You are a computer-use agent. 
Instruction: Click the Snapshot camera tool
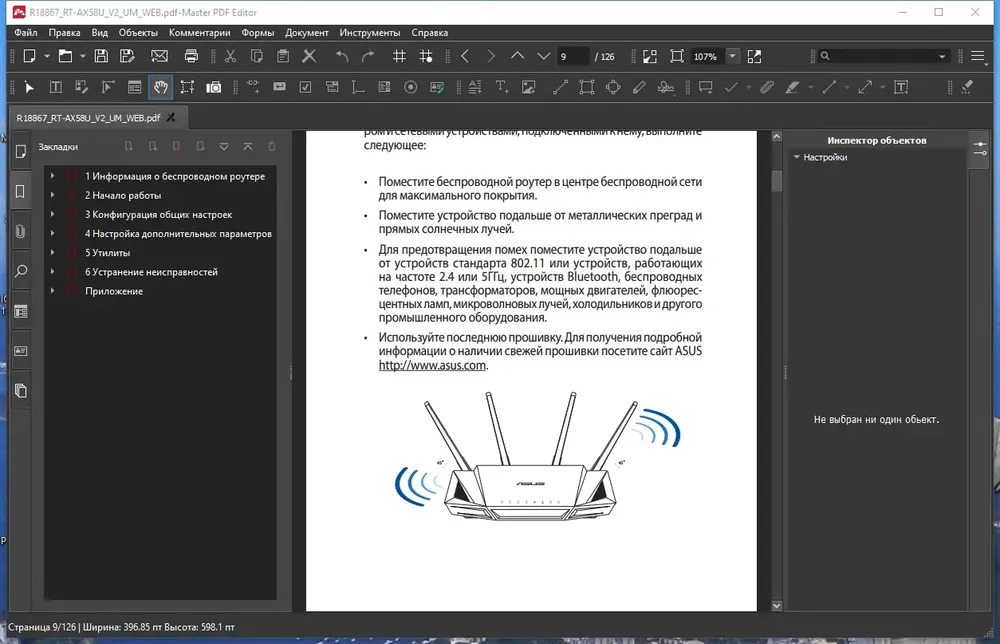[x=214, y=87]
